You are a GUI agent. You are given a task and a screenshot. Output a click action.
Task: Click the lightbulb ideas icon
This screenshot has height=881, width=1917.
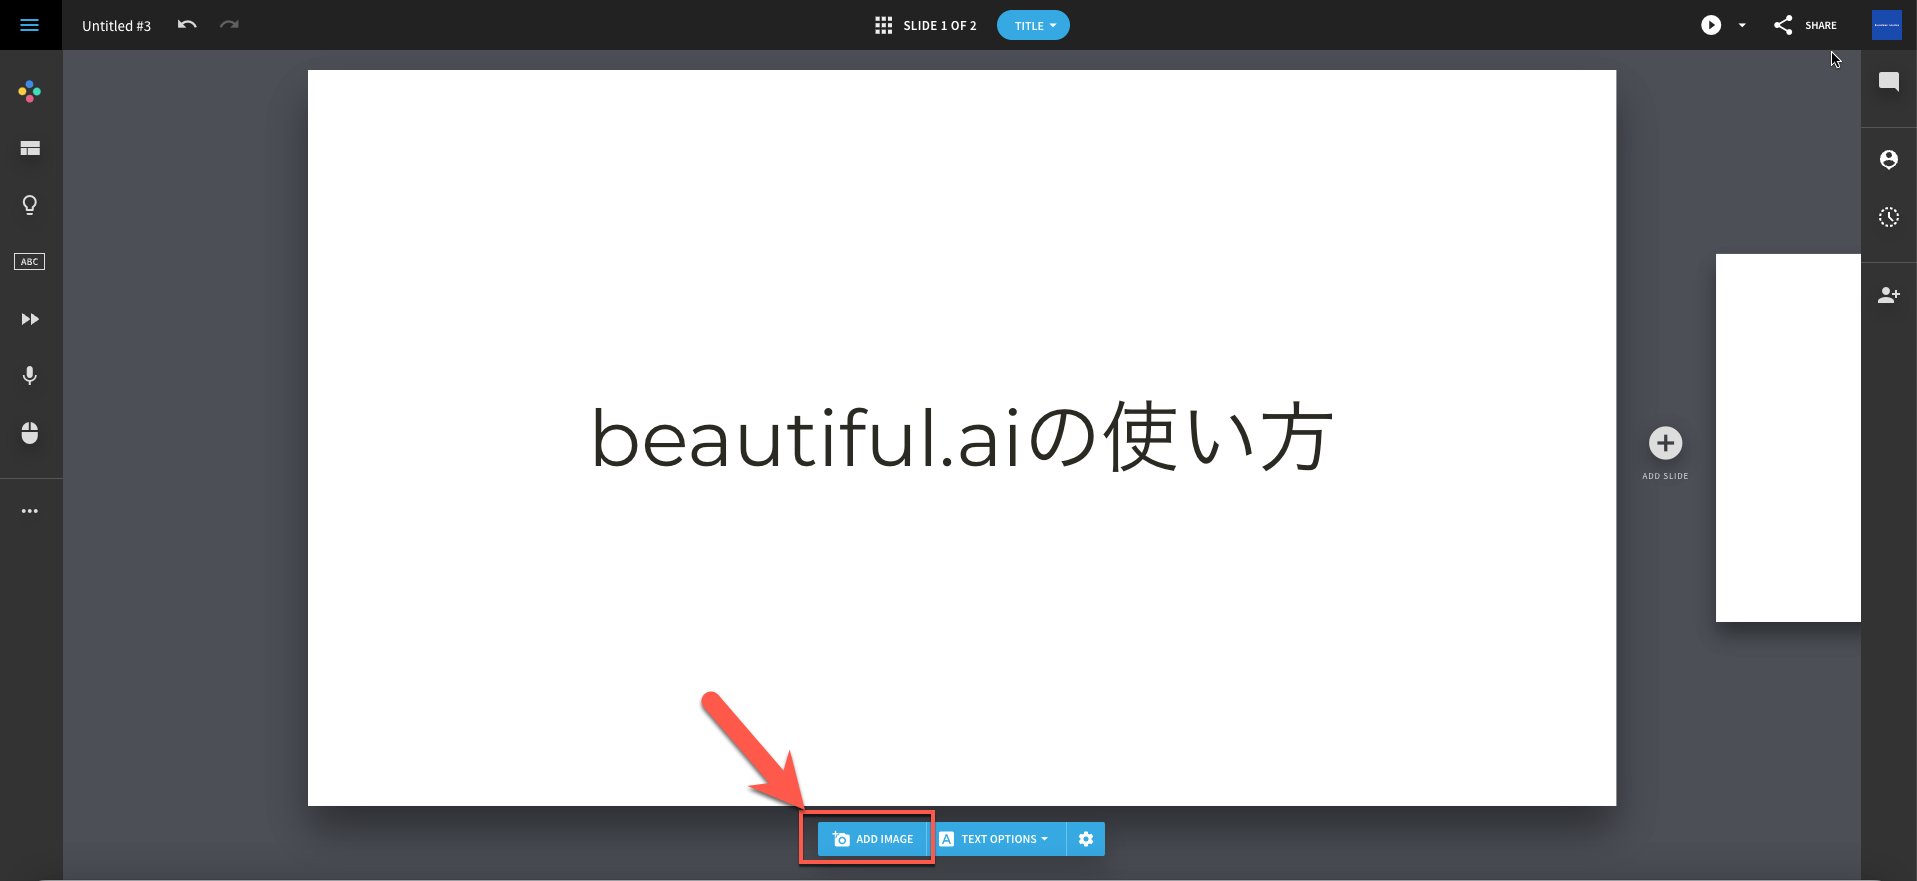pyautogui.click(x=30, y=205)
